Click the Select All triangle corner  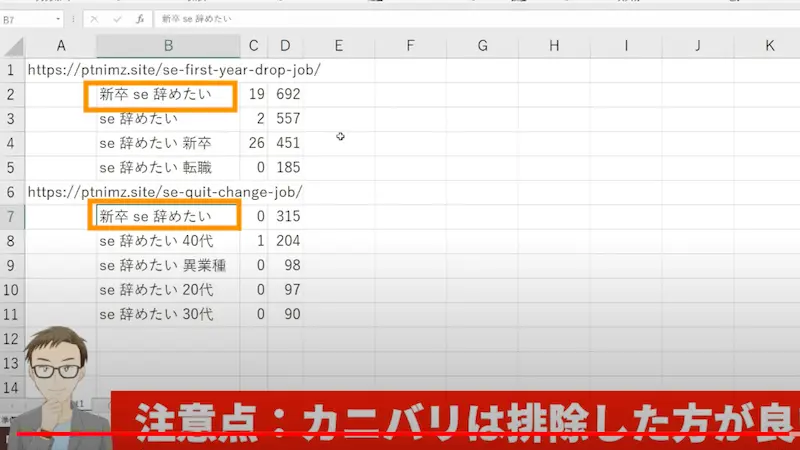point(12,46)
